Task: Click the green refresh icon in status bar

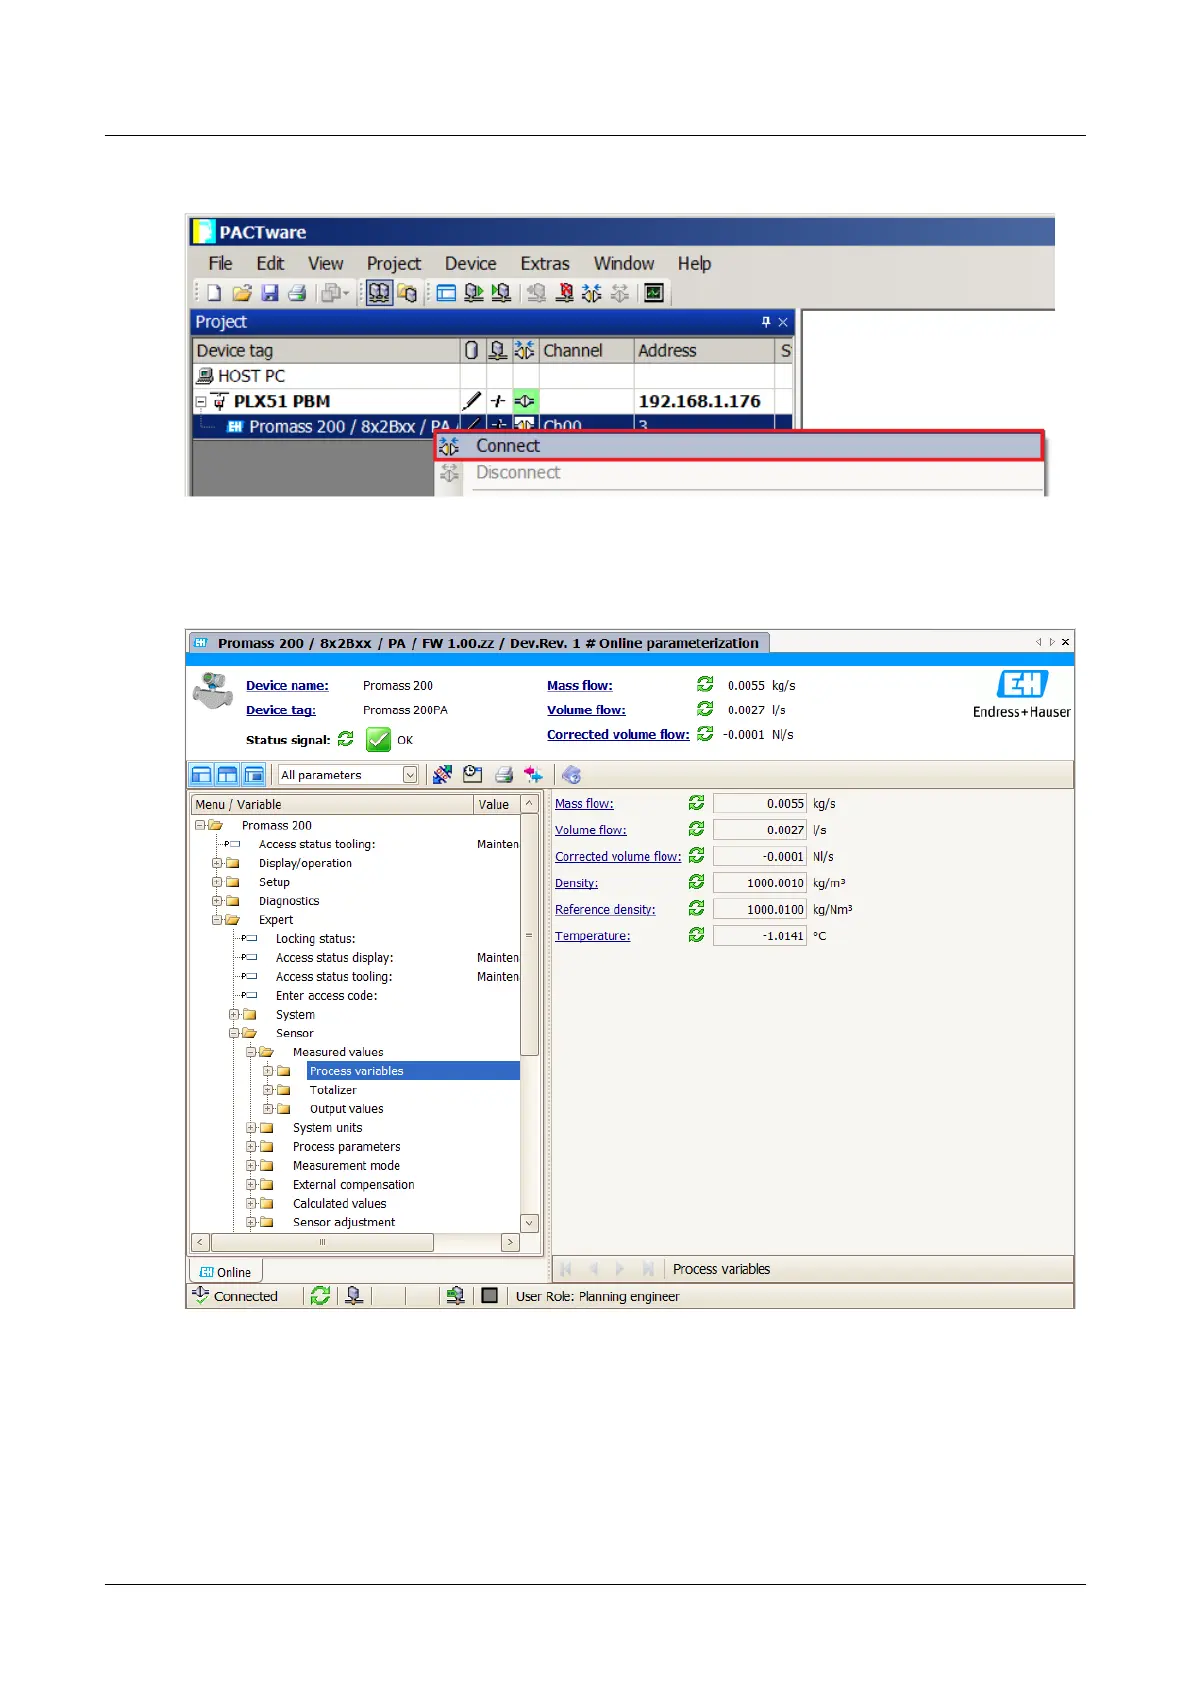Action: pyautogui.click(x=320, y=1296)
